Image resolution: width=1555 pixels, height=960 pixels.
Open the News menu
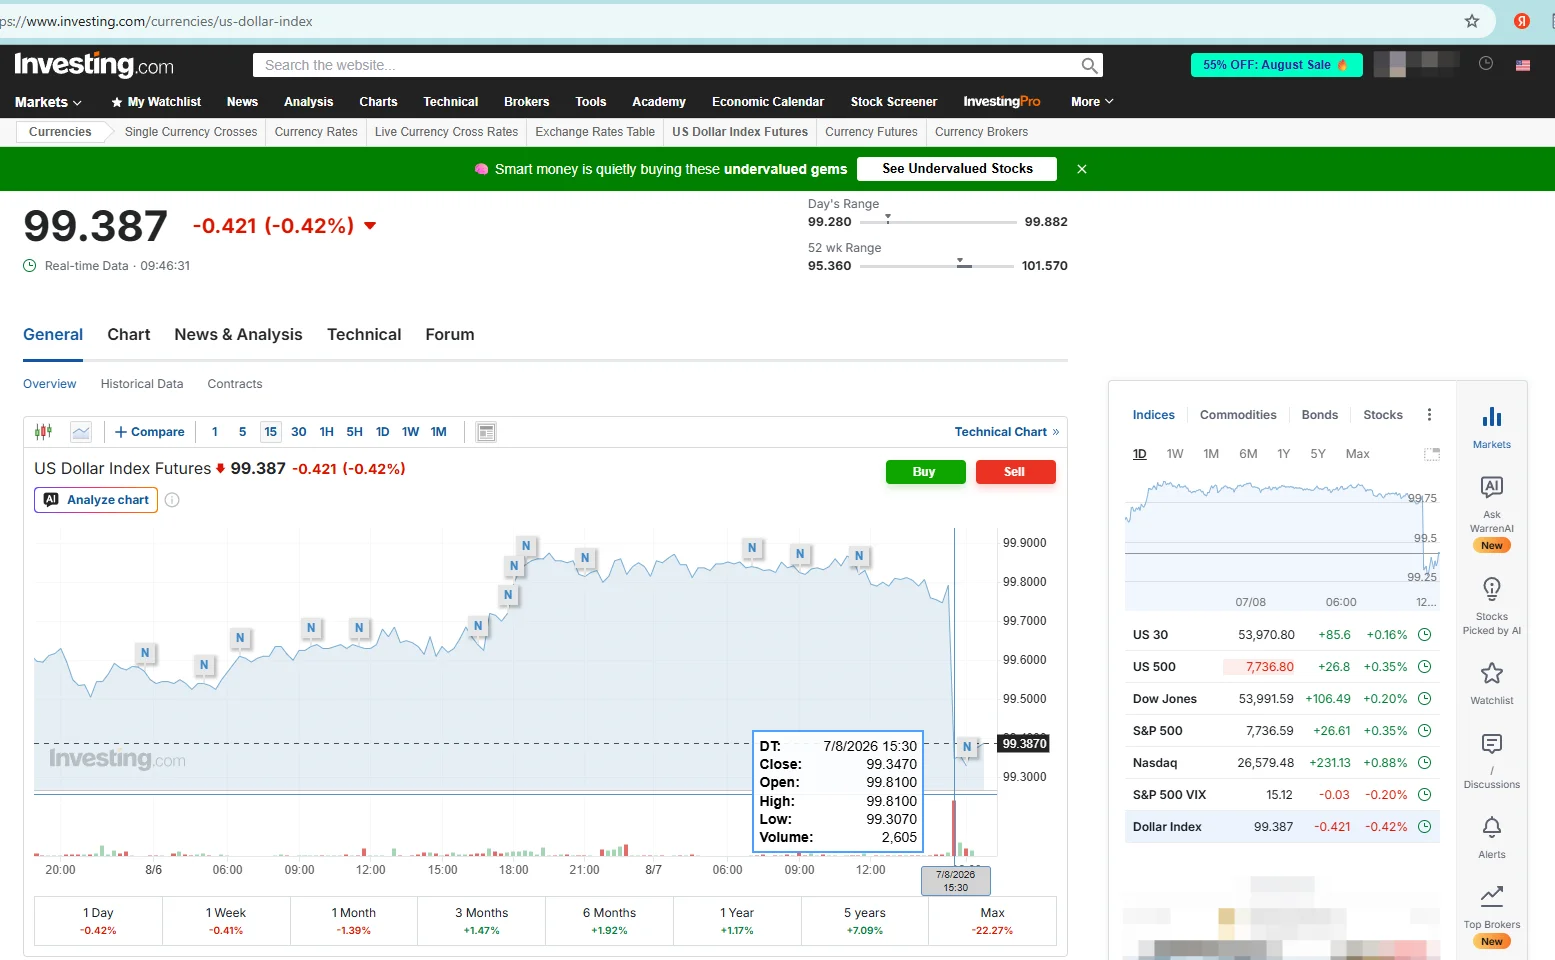(242, 102)
